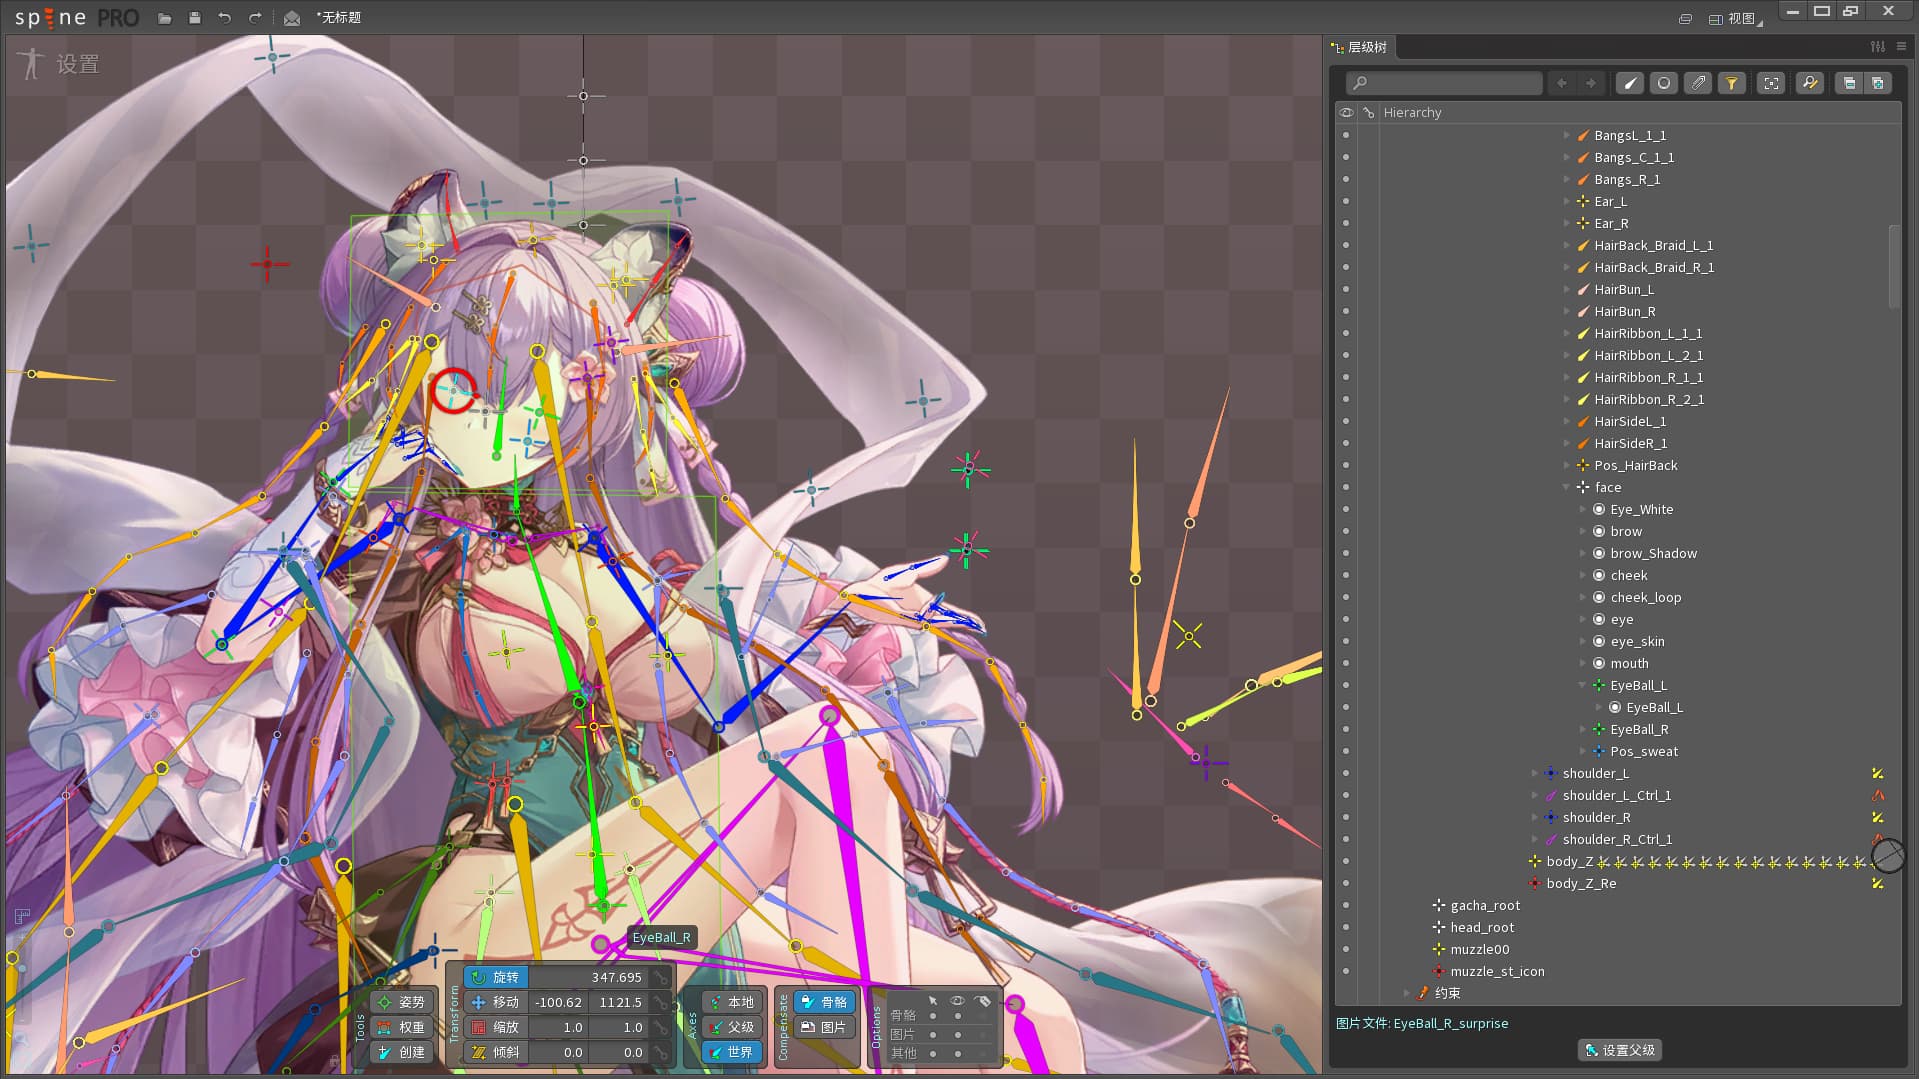Expand the 约束 constraints node
Image resolution: width=1919 pixels, height=1079 pixels.
(1407, 993)
